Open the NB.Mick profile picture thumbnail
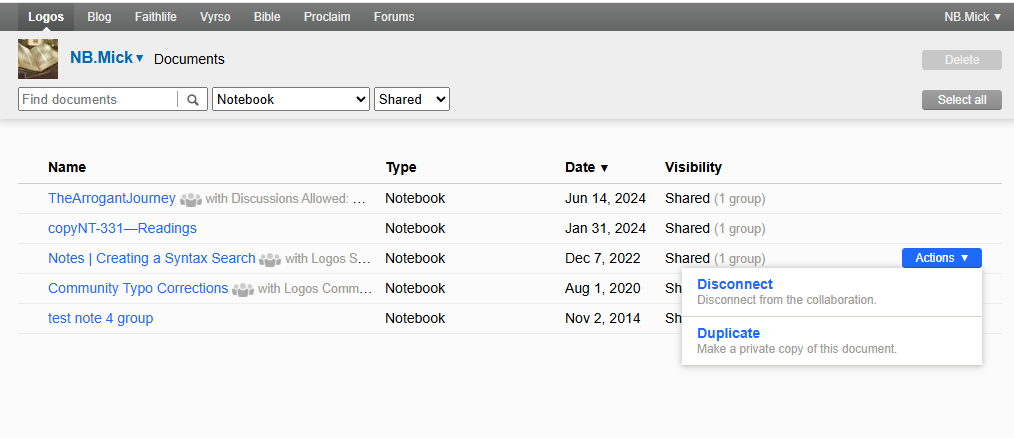The image size is (1014, 438). (x=38, y=59)
